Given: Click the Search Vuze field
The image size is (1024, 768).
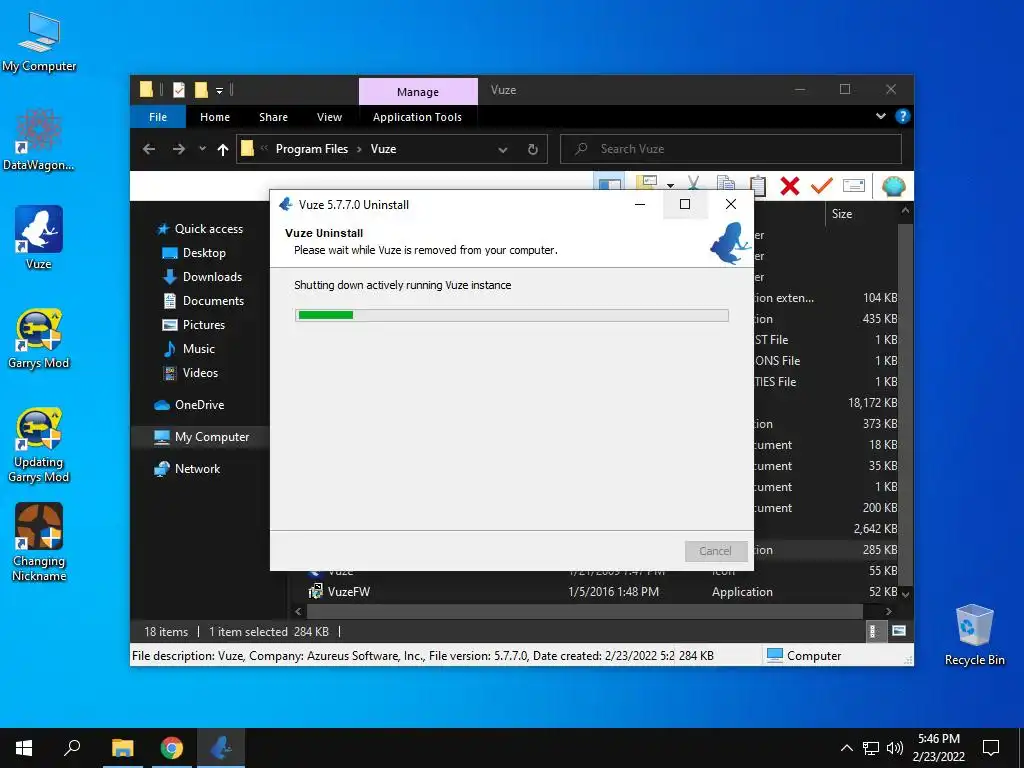Looking at the screenshot, I should pos(731,149).
